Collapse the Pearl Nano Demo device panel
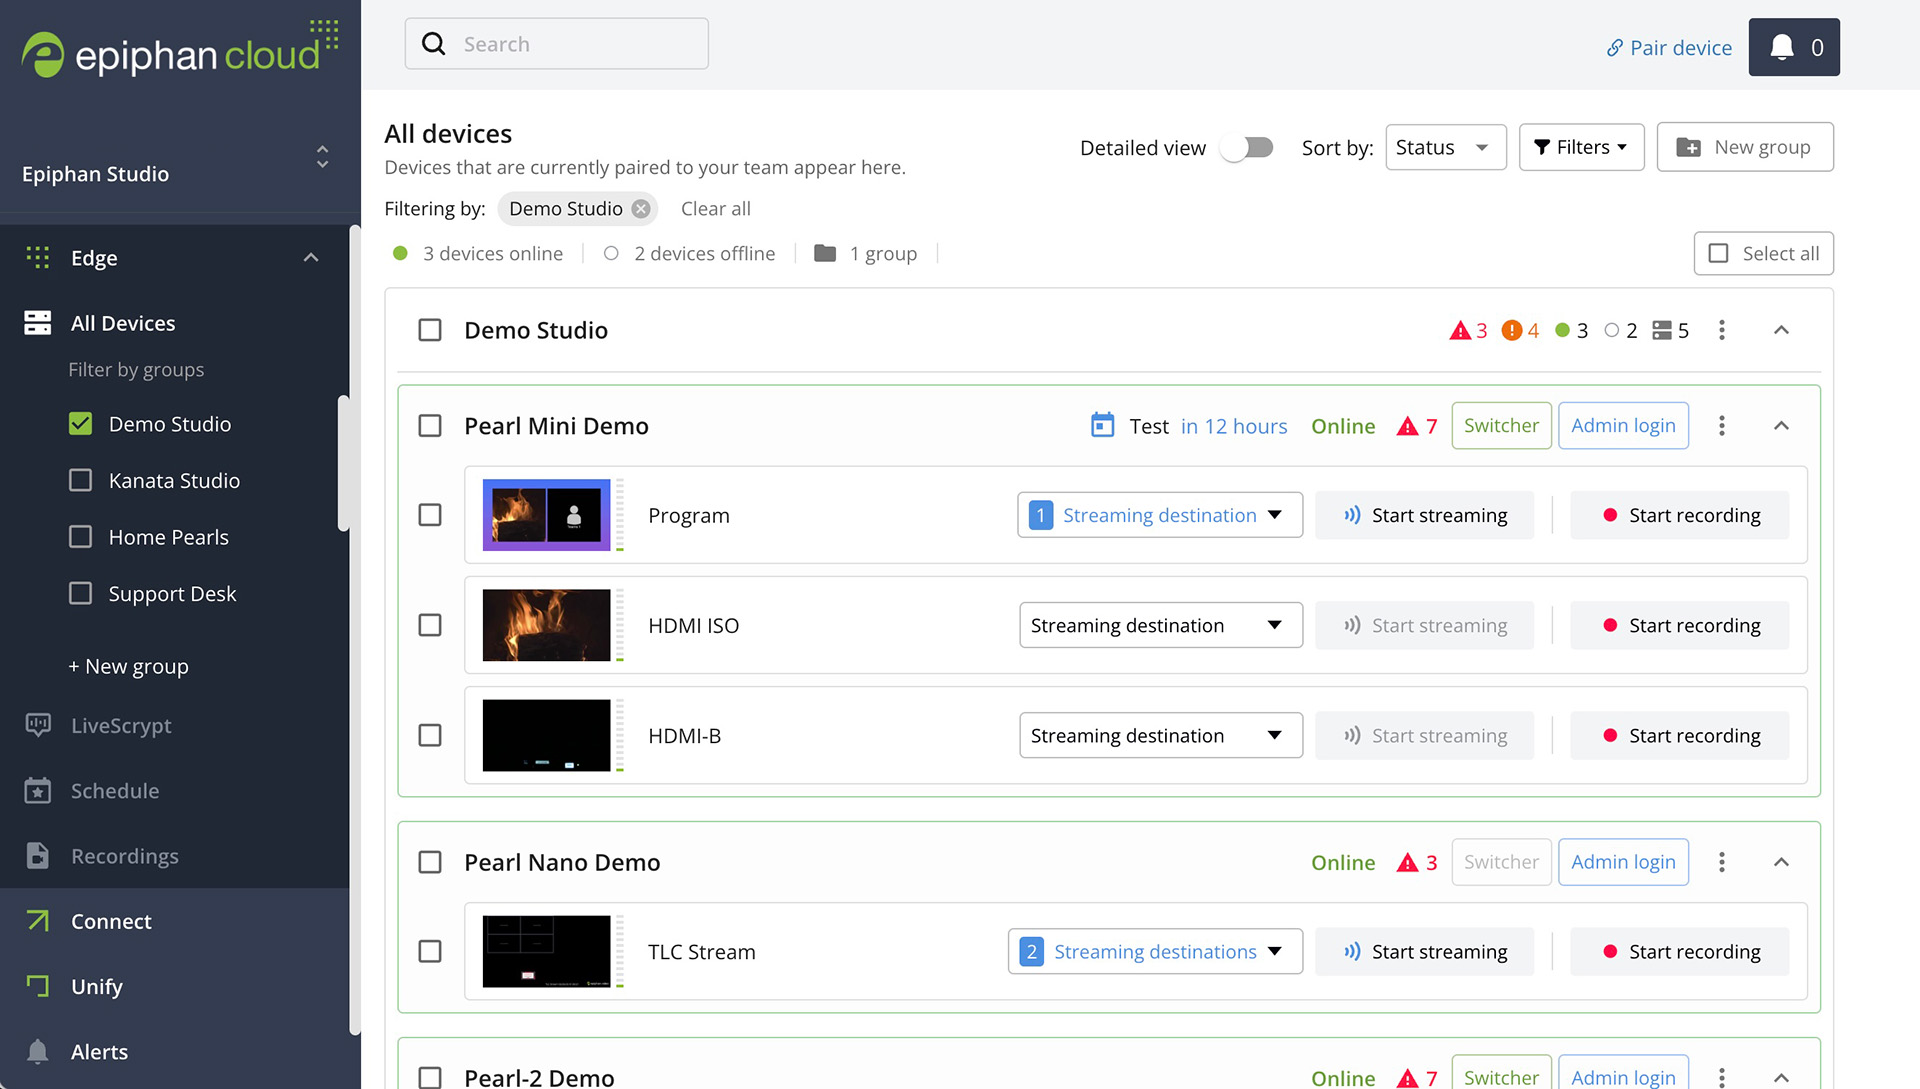 click(1781, 862)
